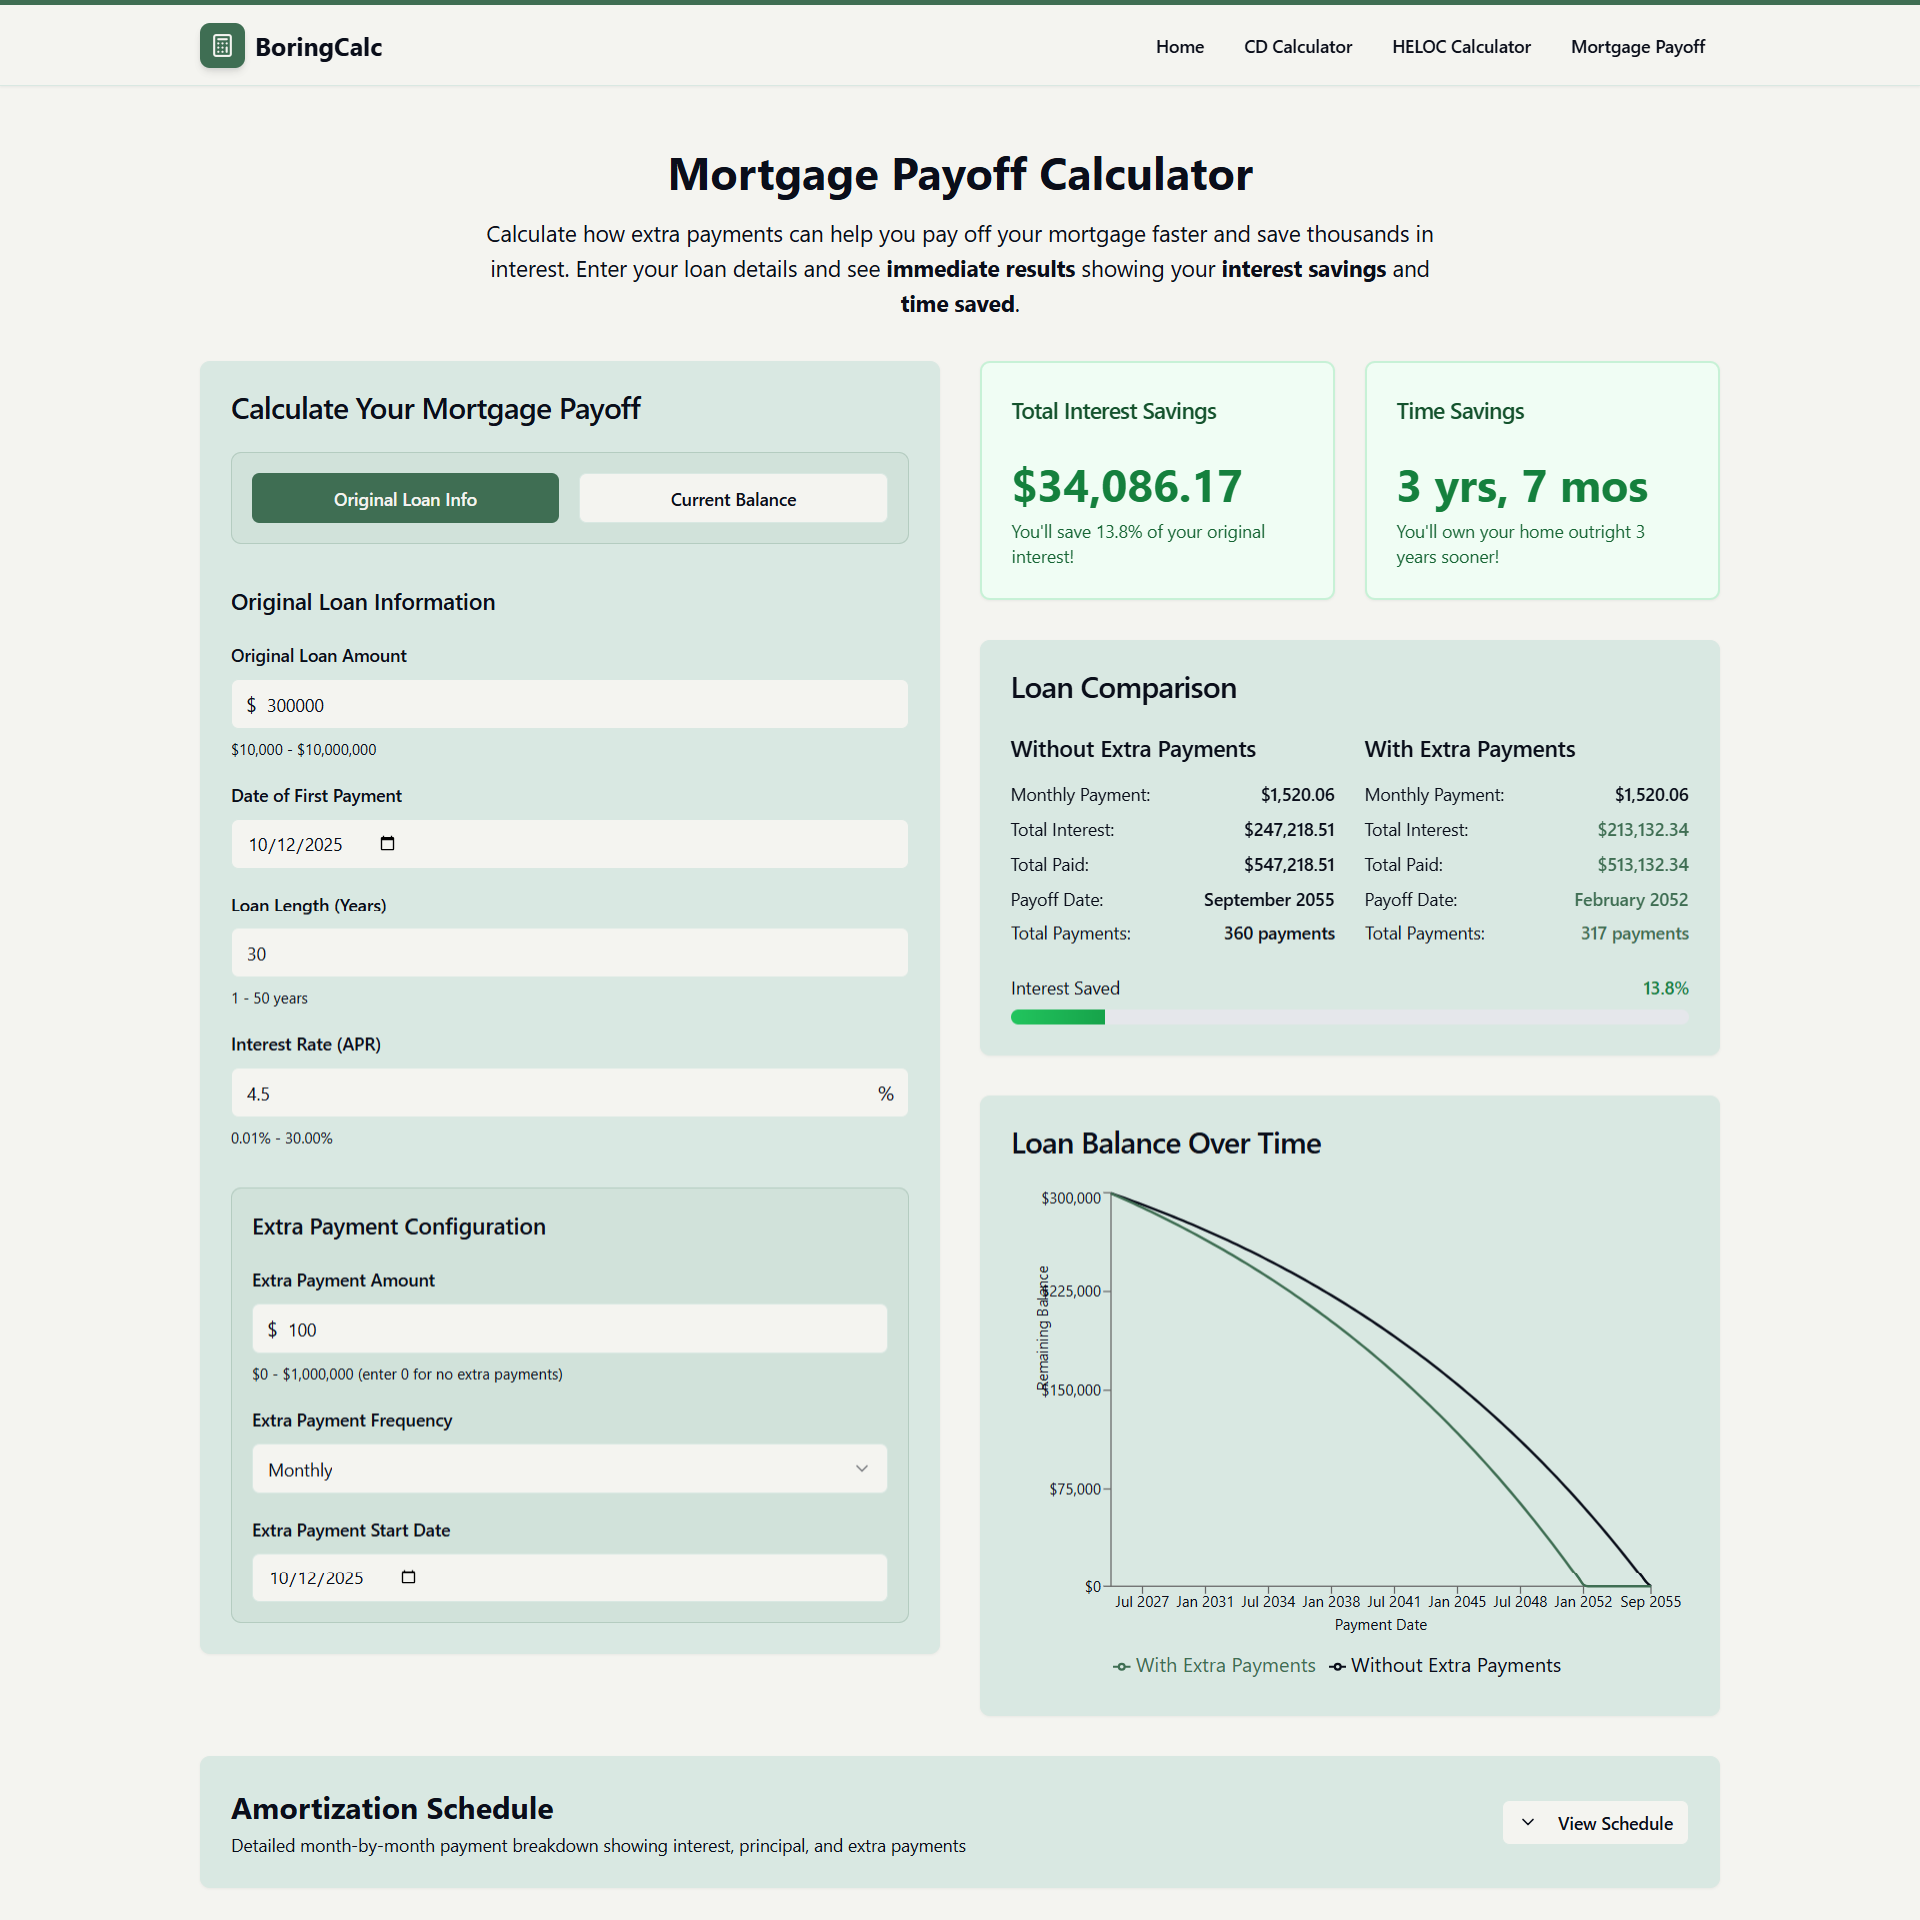This screenshot has width=1920, height=1920.
Task: Click the chevron icon beside View Schedule
Action: tap(1528, 1822)
